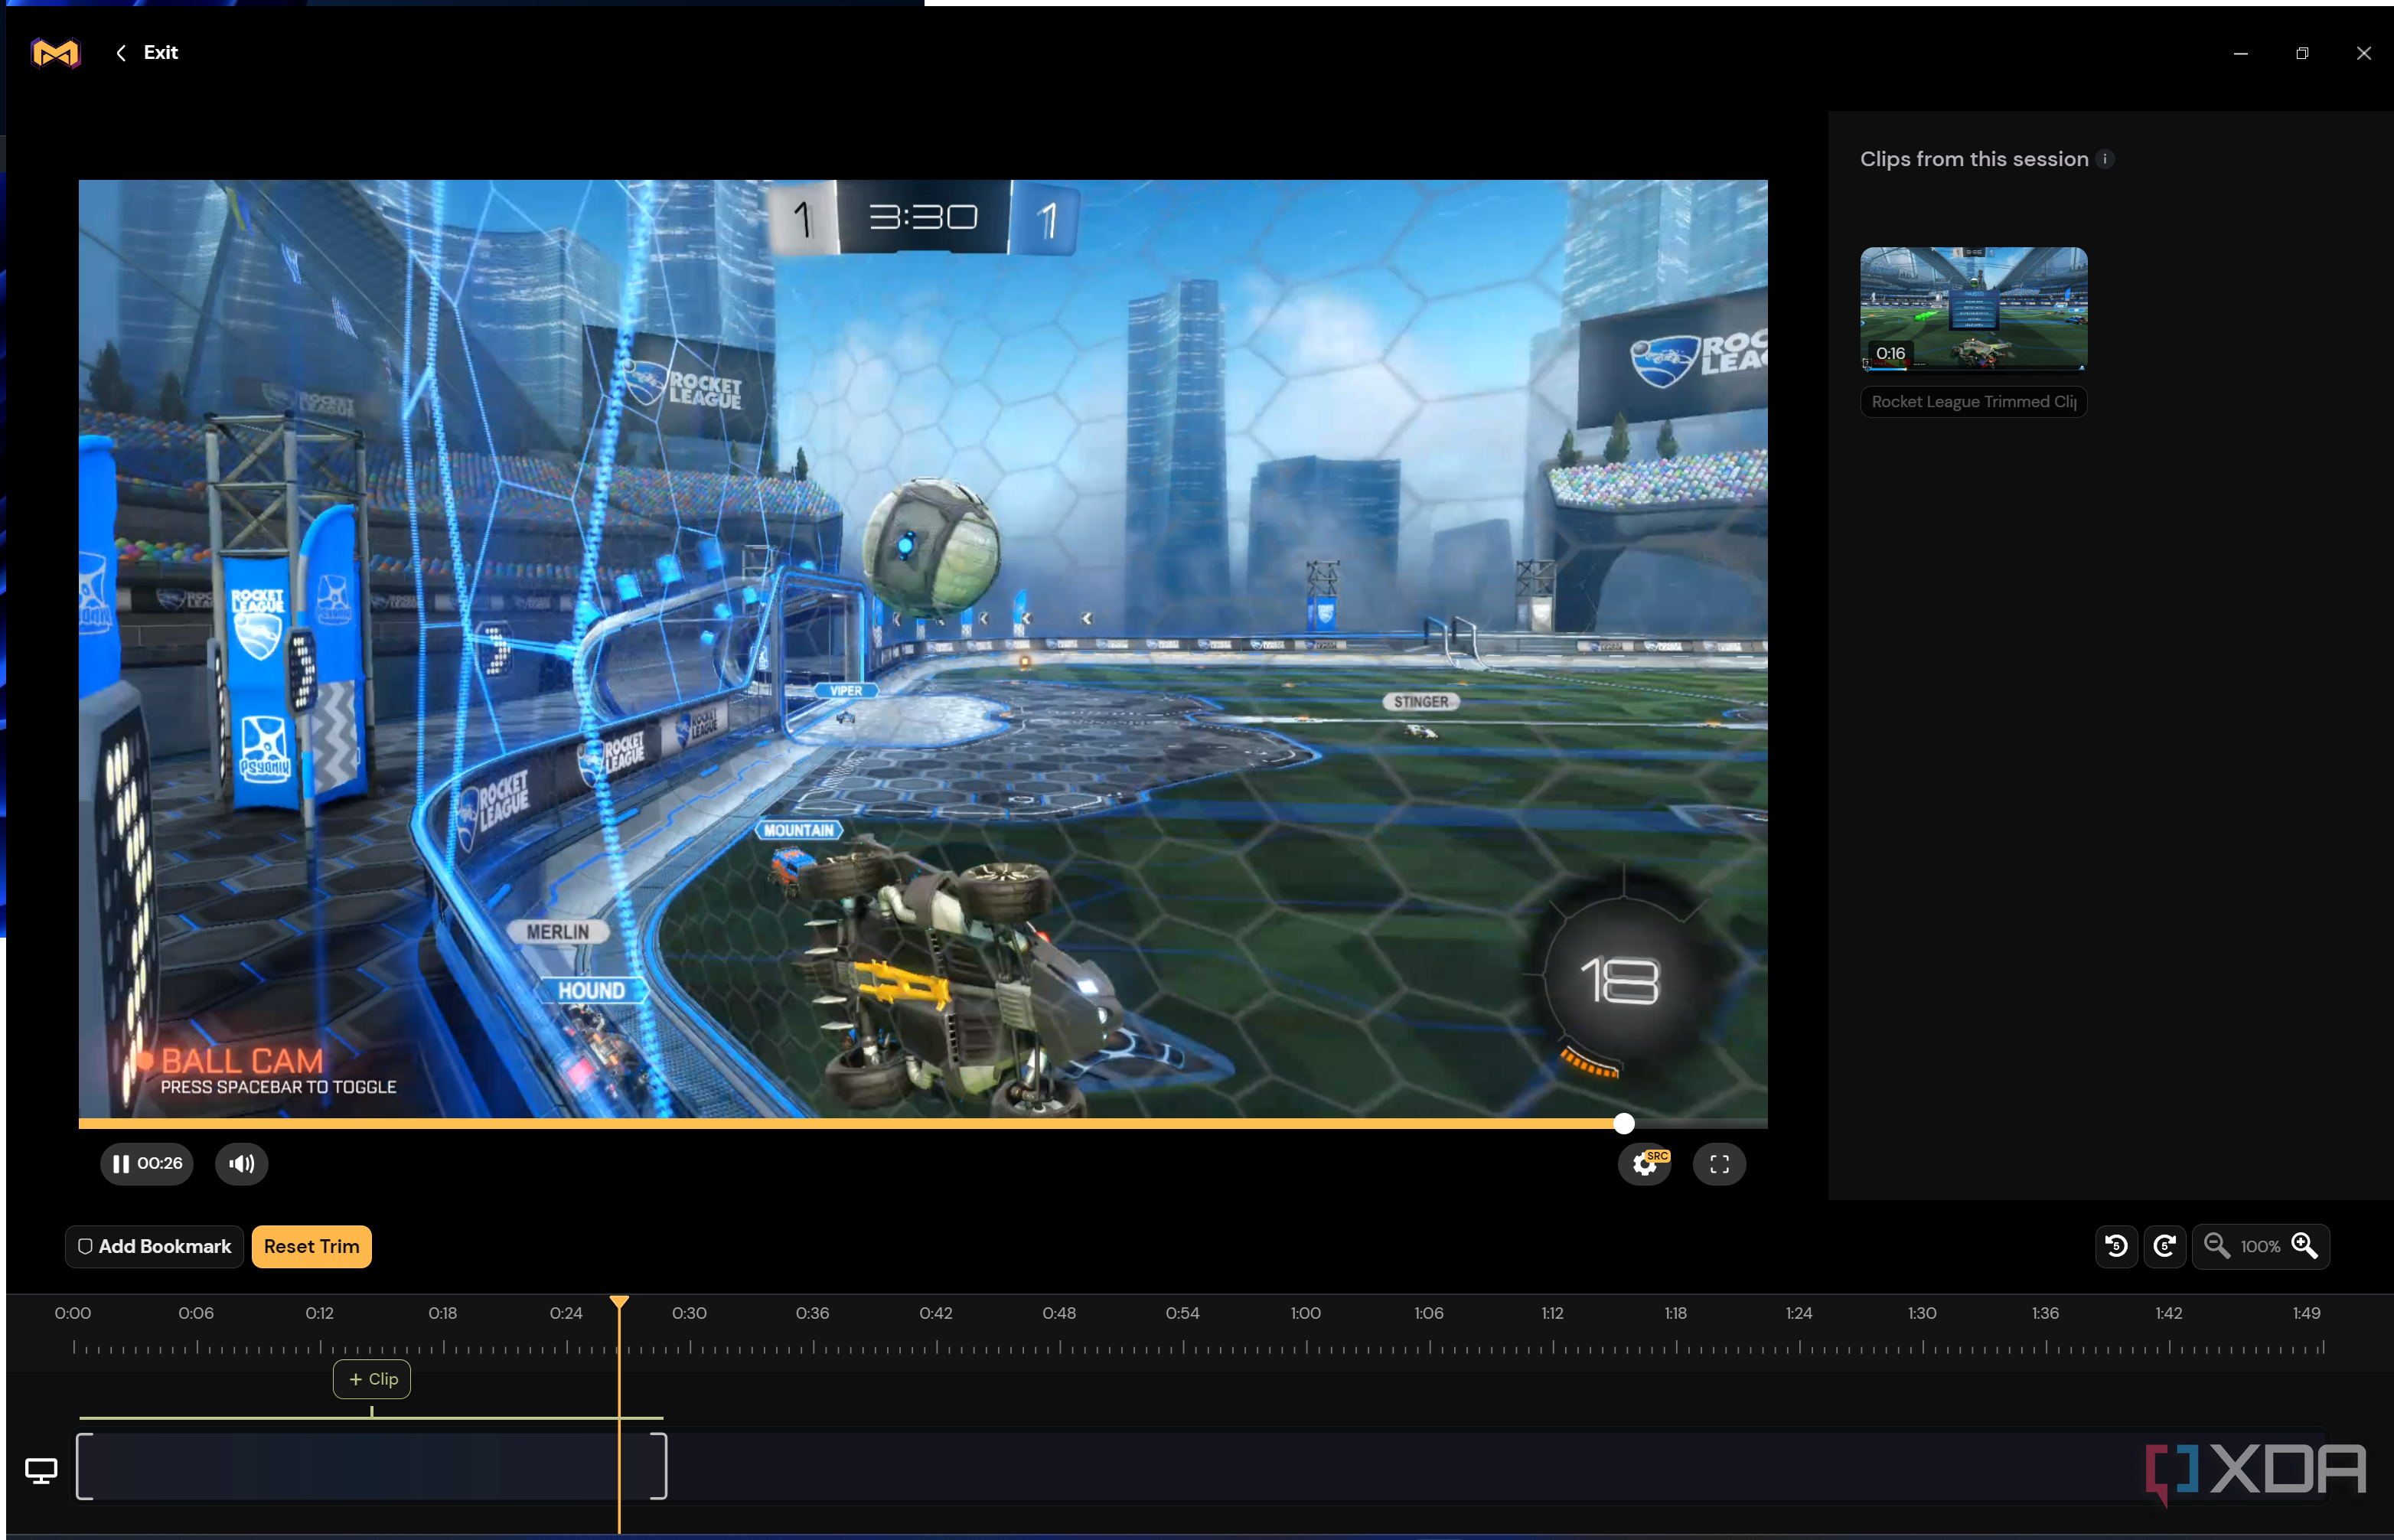Screen dimensions: 2394x1540
Task: Enter fullscreen video mode
Action: (1719, 1164)
